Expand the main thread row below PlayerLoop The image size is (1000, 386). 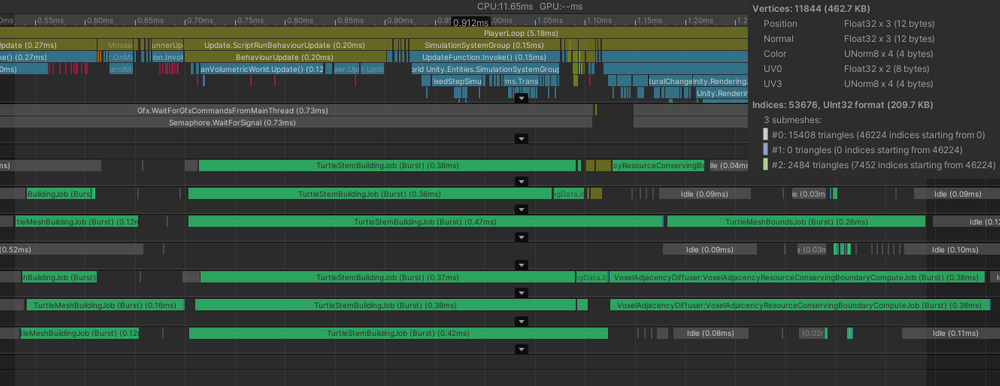[x=521, y=98]
